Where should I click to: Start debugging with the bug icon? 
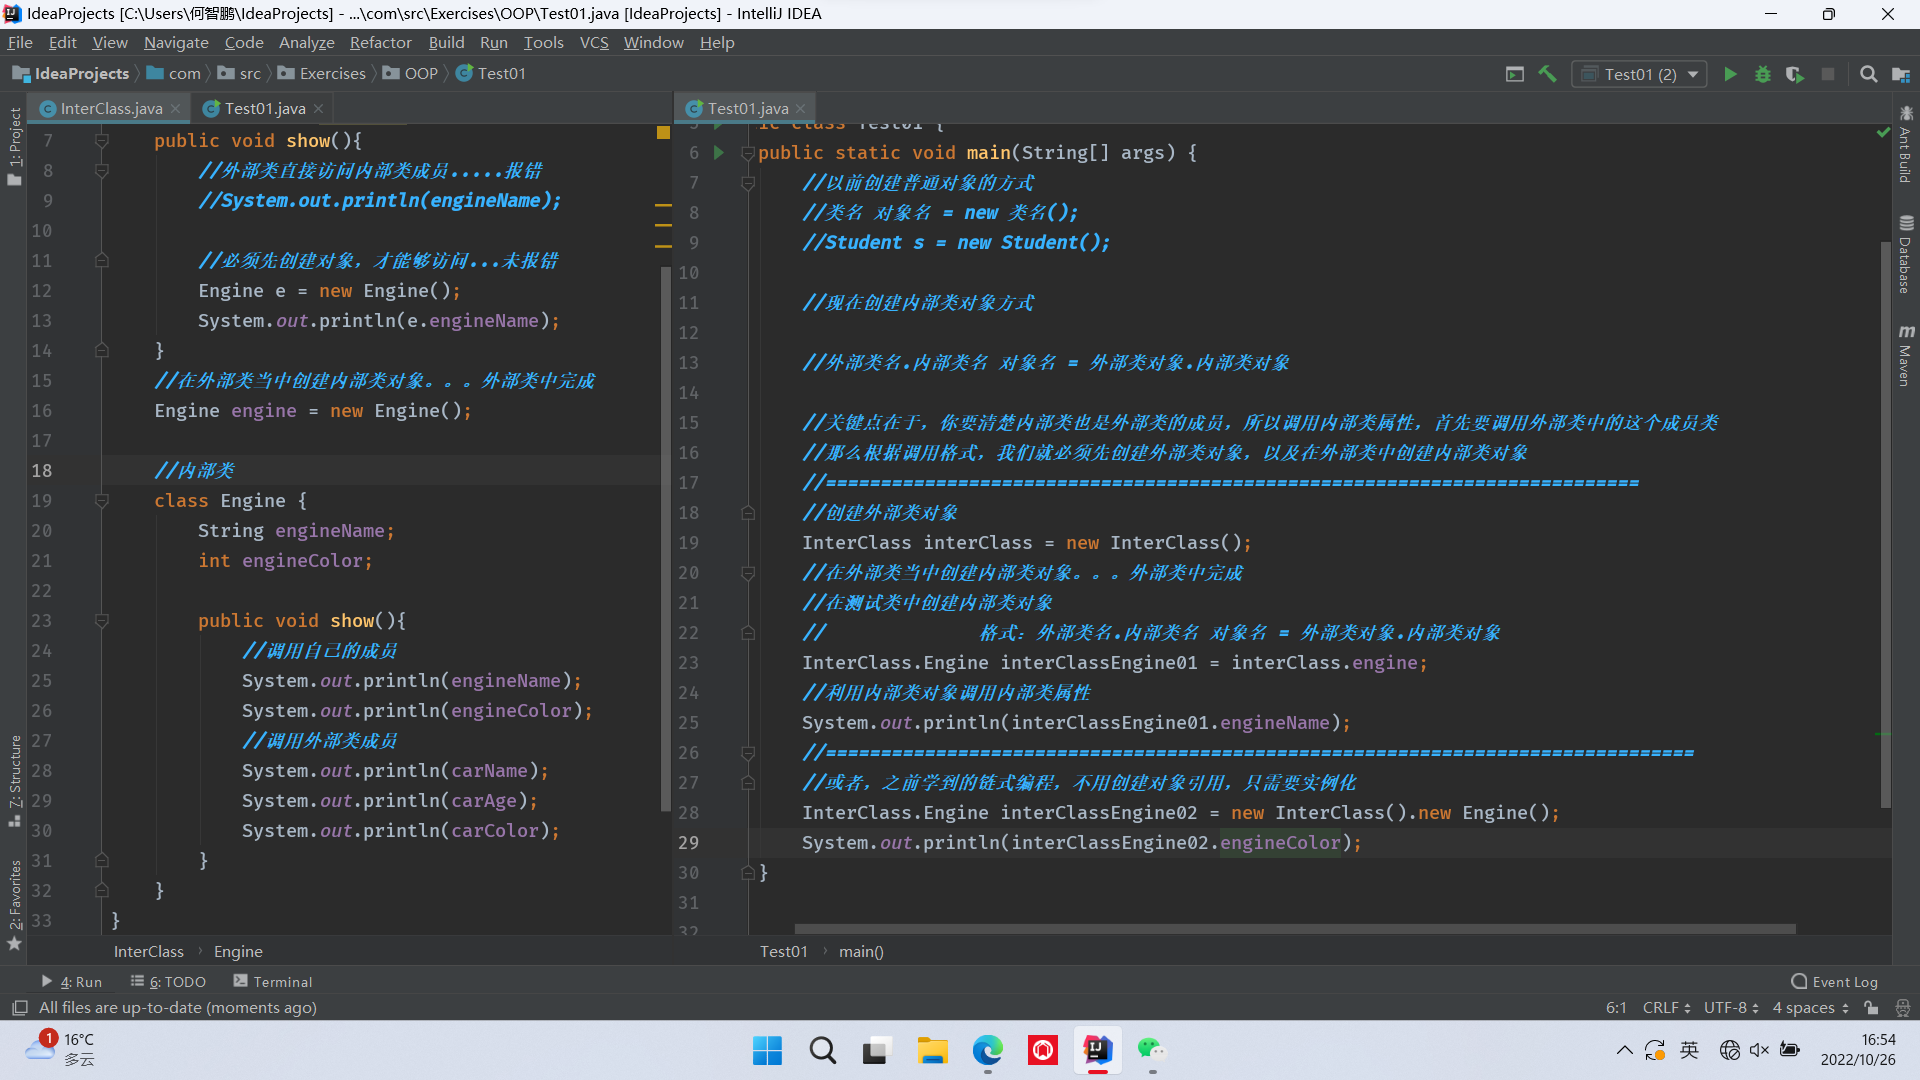point(1763,74)
